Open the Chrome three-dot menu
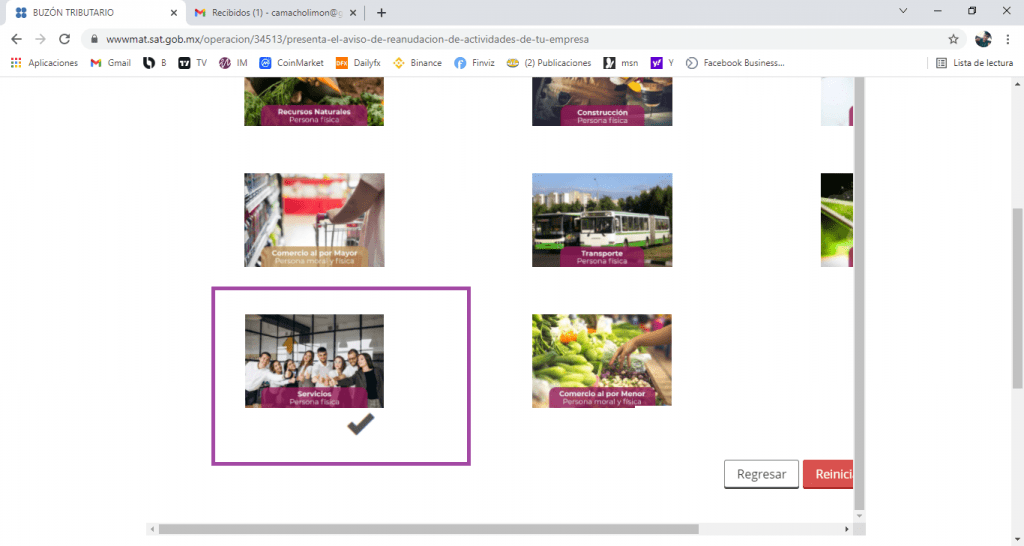The image size is (1024, 546). 1008,39
